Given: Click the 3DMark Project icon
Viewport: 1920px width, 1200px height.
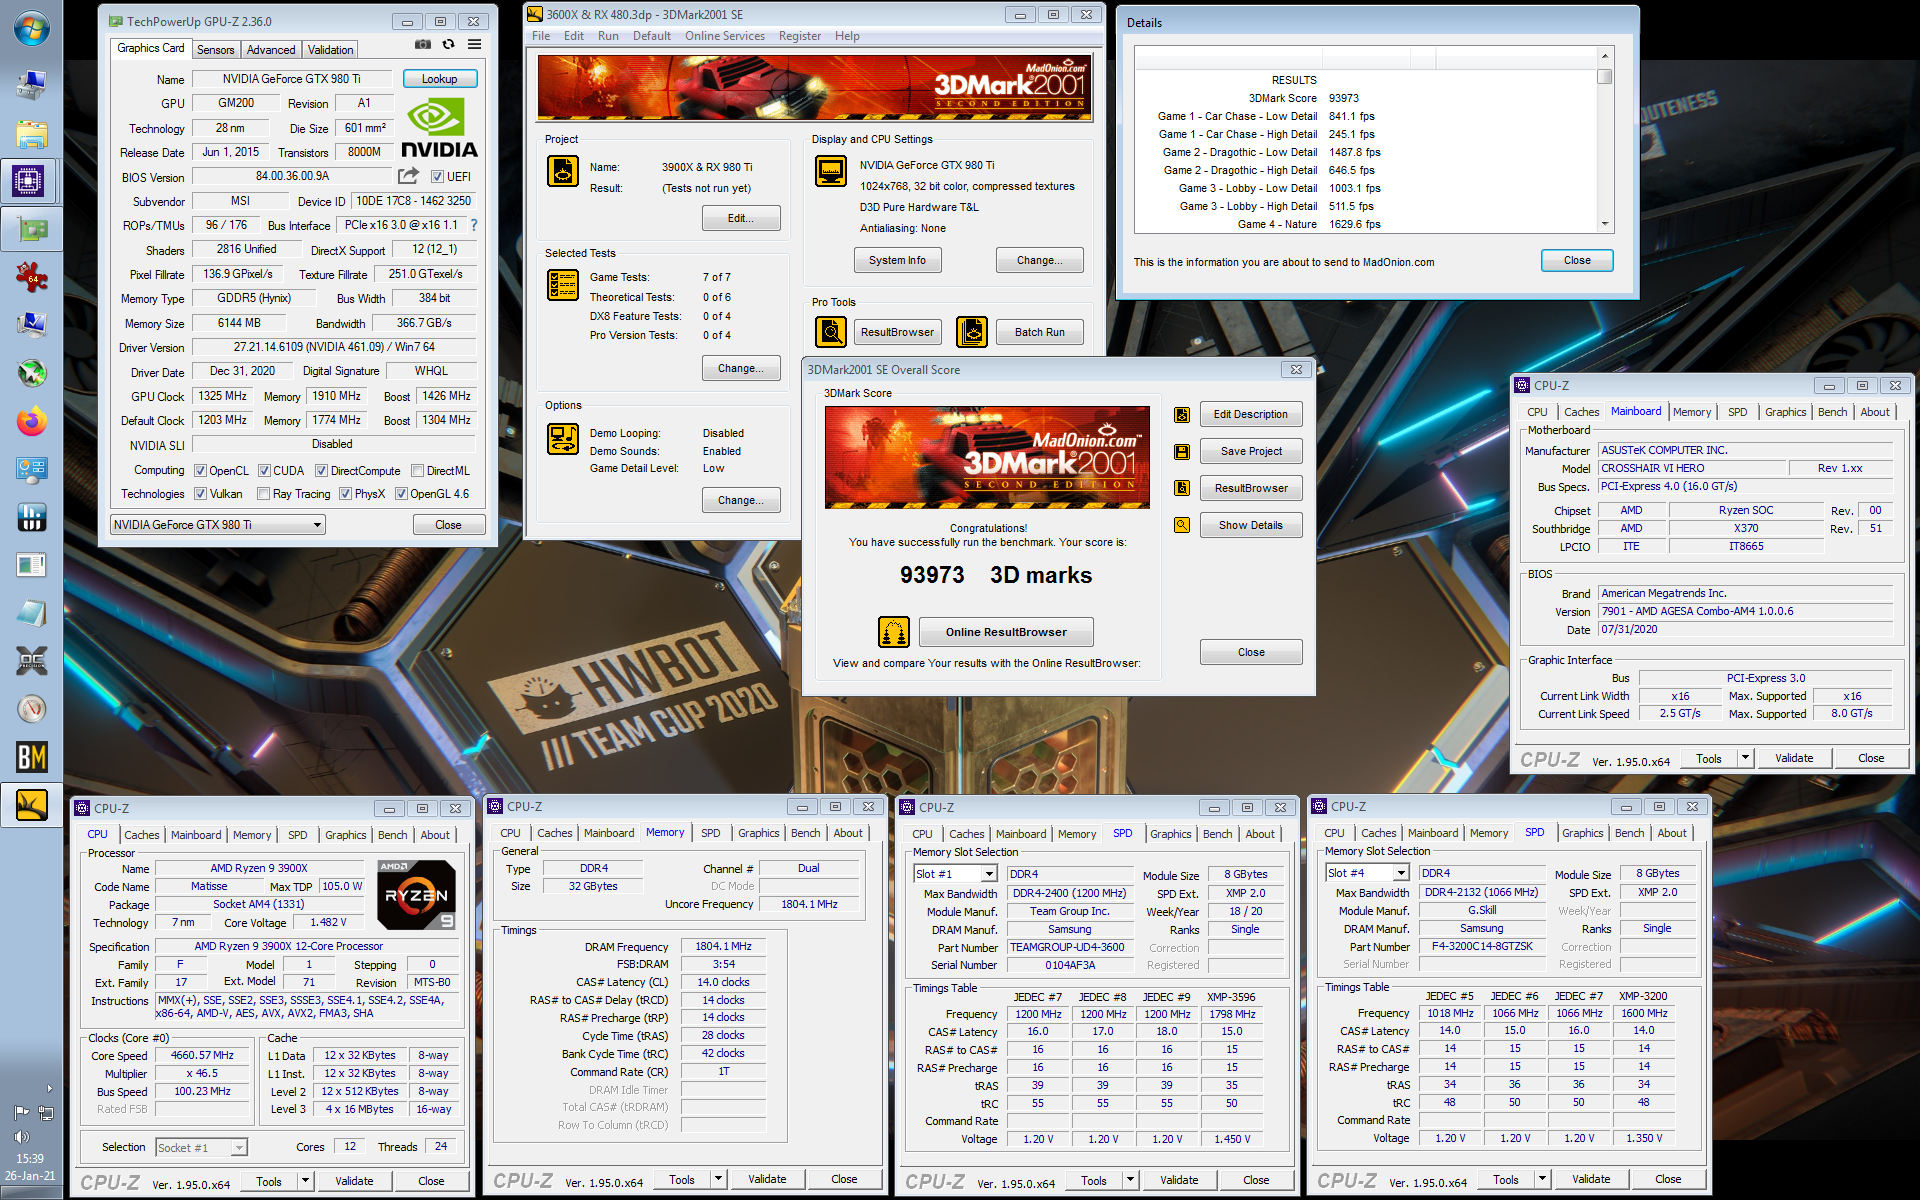Looking at the screenshot, I should click(x=563, y=171).
